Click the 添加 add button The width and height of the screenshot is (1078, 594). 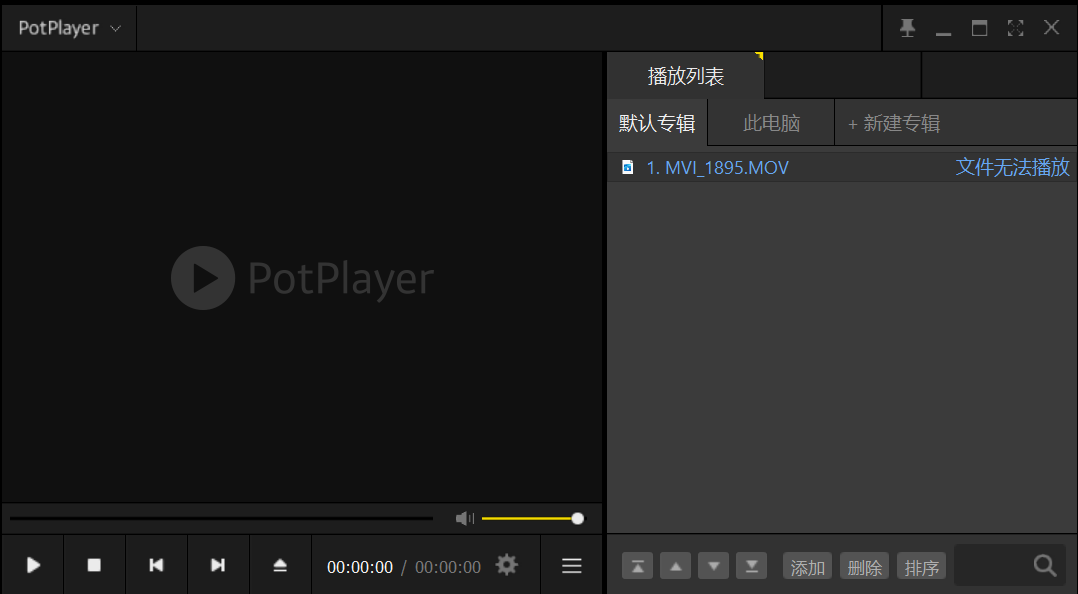(x=808, y=566)
